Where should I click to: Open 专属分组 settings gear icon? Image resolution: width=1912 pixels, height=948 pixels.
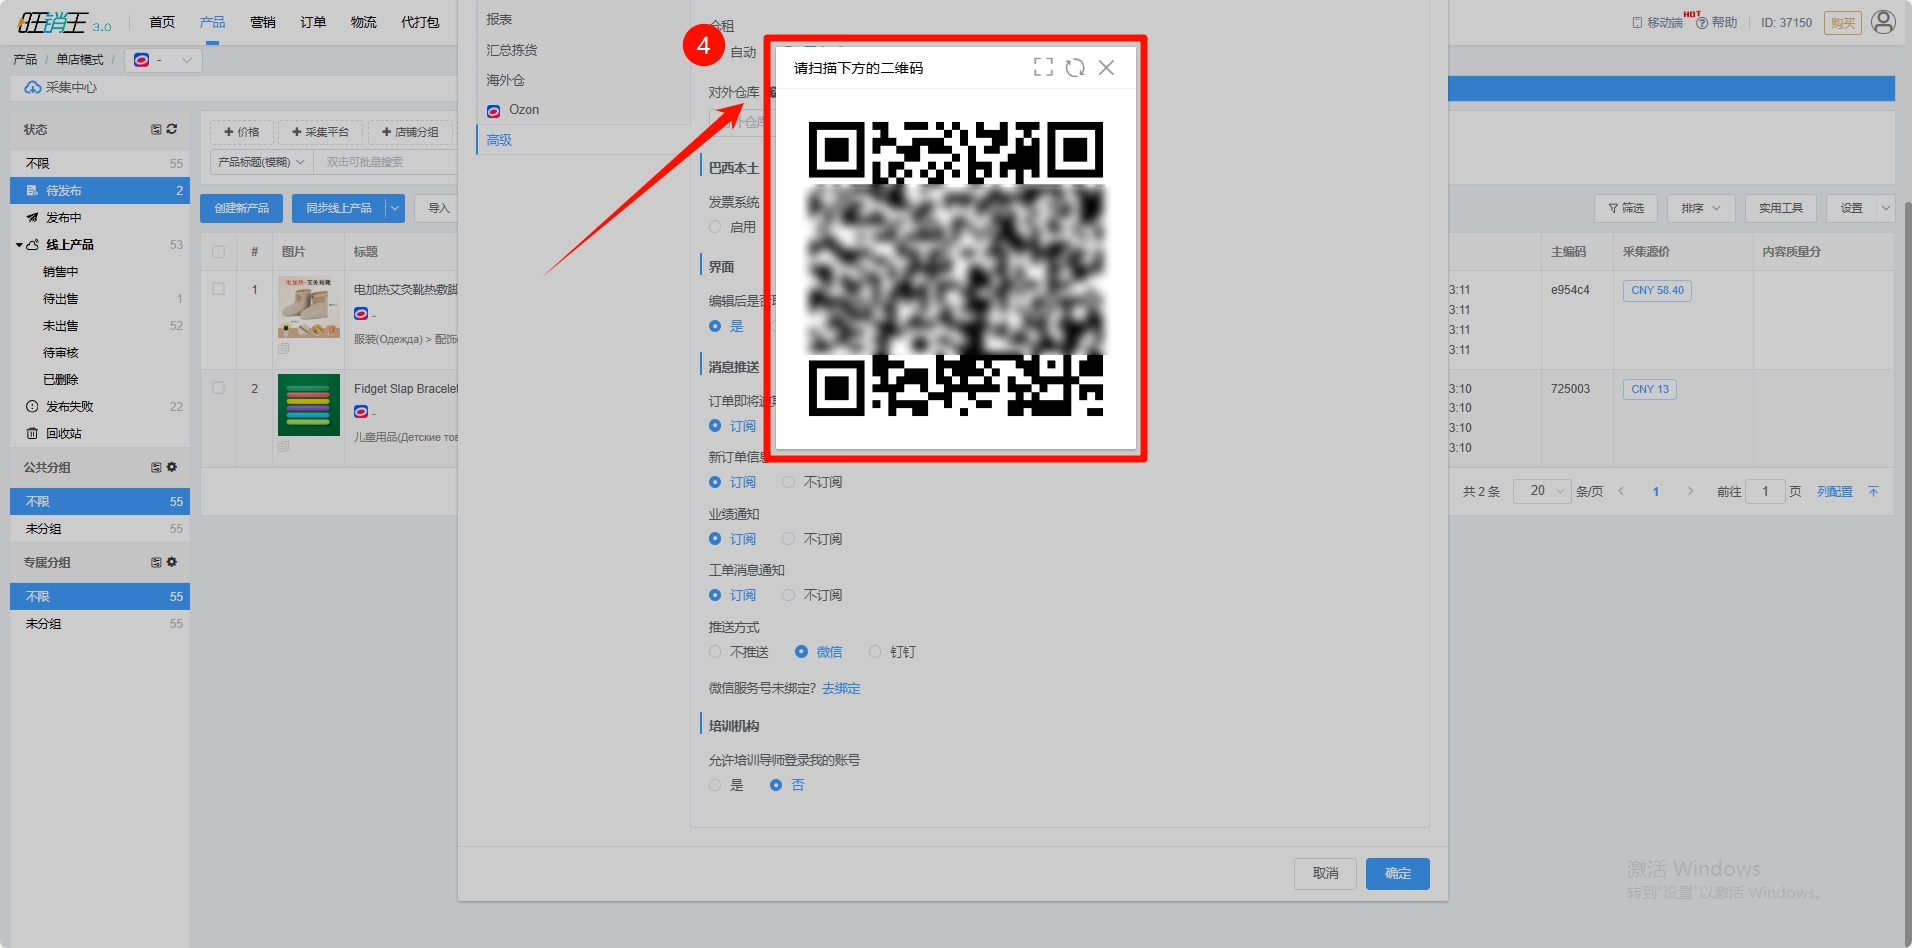pyautogui.click(x=172, y=562)
